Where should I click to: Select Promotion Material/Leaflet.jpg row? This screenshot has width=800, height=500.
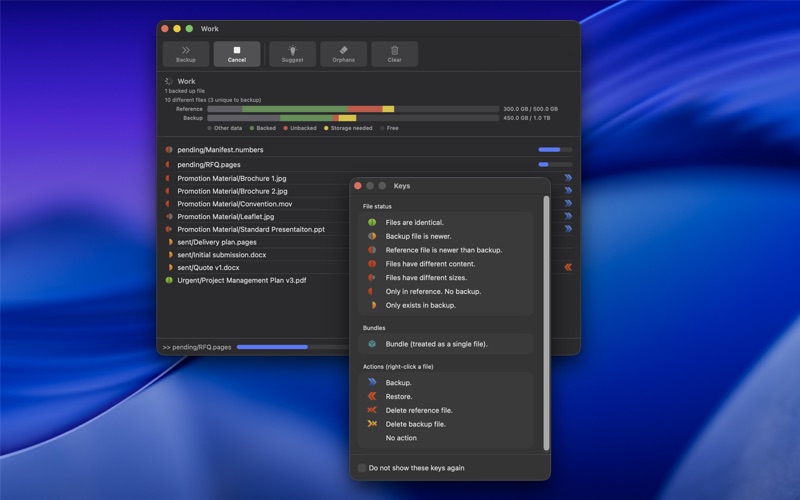click(x=255, y=216)
